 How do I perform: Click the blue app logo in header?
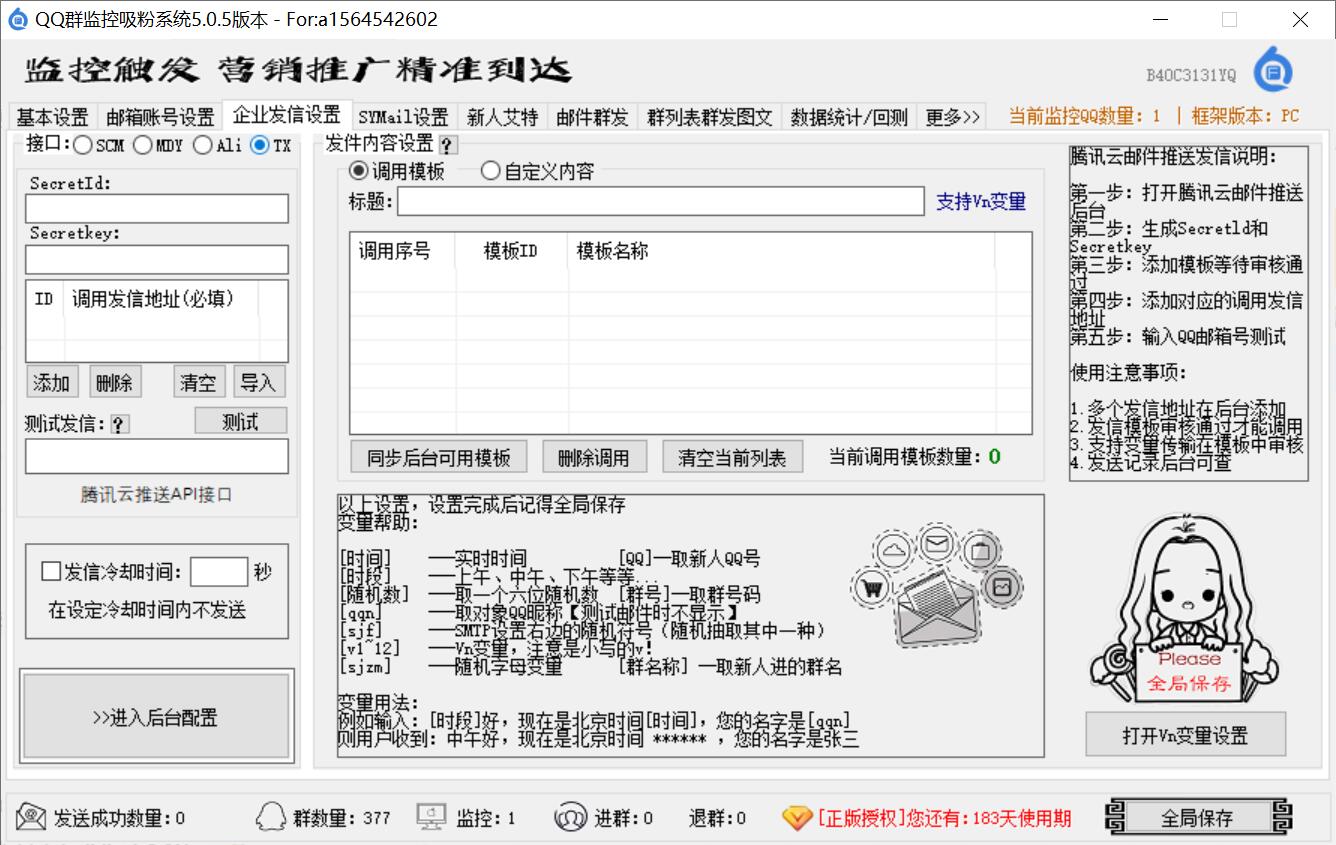[x=1273, y=71]
